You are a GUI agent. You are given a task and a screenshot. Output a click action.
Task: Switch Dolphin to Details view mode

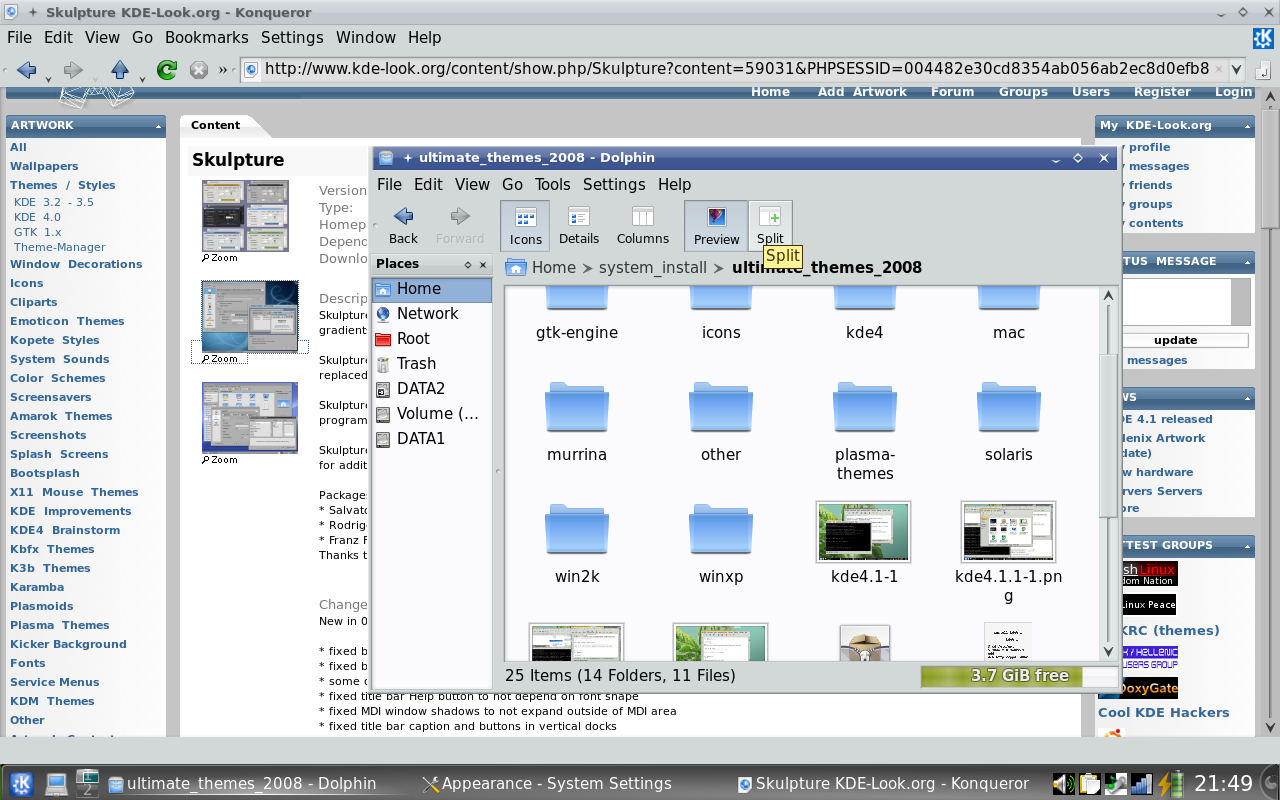(x=579, y=225)
